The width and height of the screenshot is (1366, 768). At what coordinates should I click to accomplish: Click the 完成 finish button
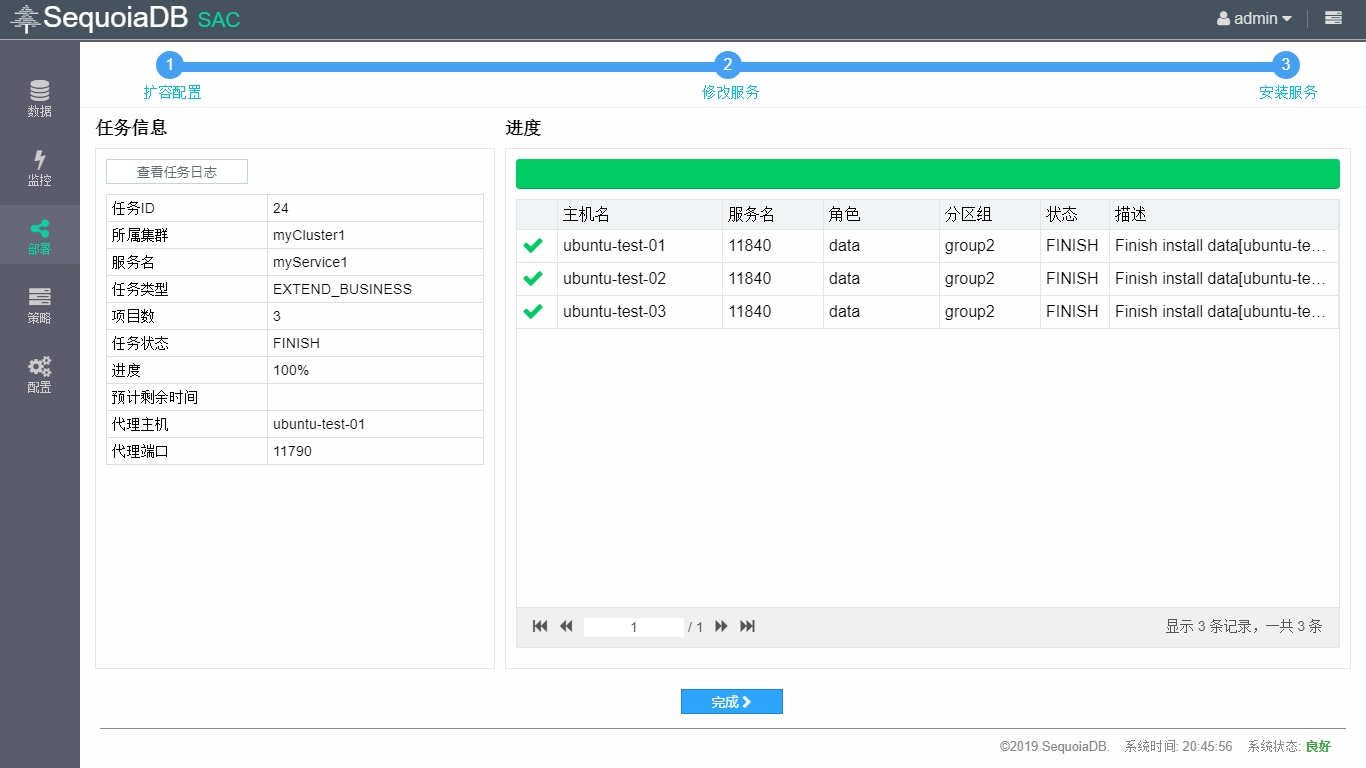(x=731, y=702)
